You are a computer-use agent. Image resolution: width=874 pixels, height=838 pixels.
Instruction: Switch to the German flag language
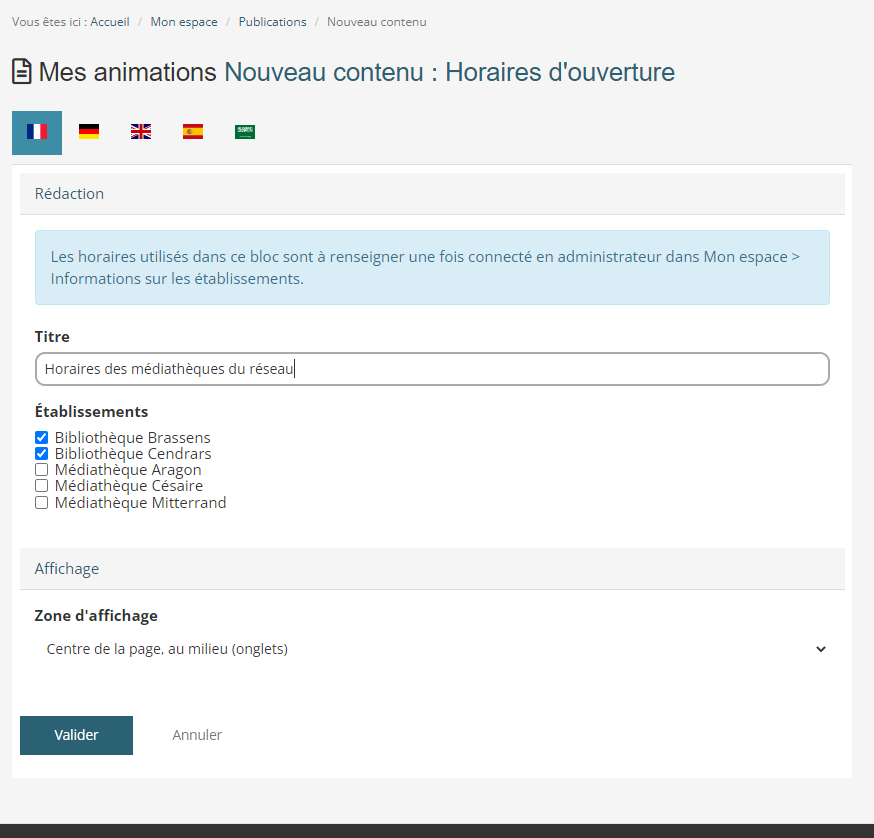pyautogui.click(x=89, y=132)
